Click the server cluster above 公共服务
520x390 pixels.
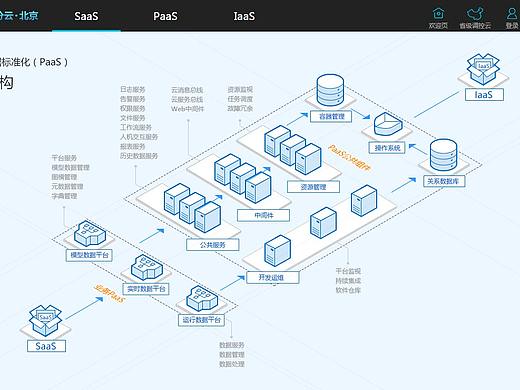coord(192,208)
